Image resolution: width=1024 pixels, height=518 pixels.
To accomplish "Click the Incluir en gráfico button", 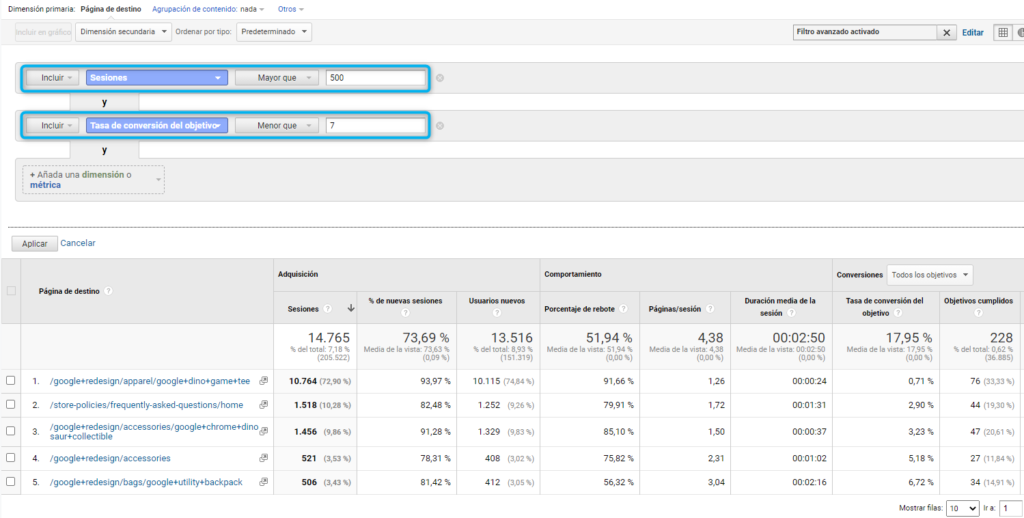I will click(x=43, y=32).
